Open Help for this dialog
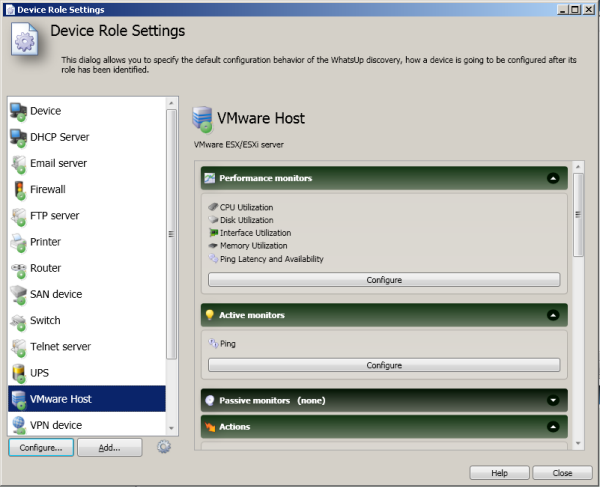This screenshot has width=600, height=487. pos(499,472)
